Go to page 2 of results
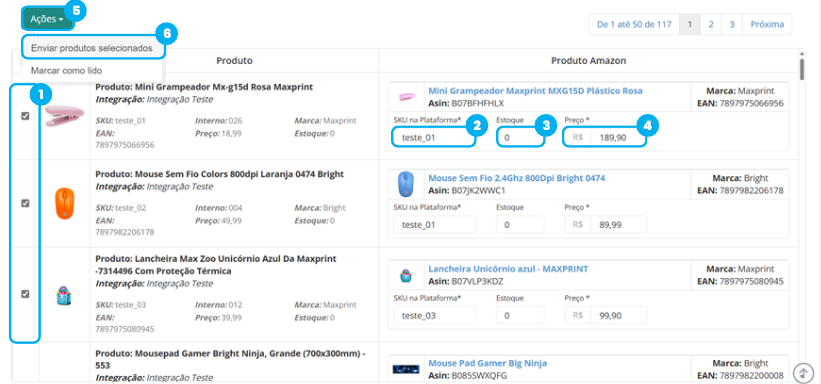The image size is (821, 384). point(711,24)
